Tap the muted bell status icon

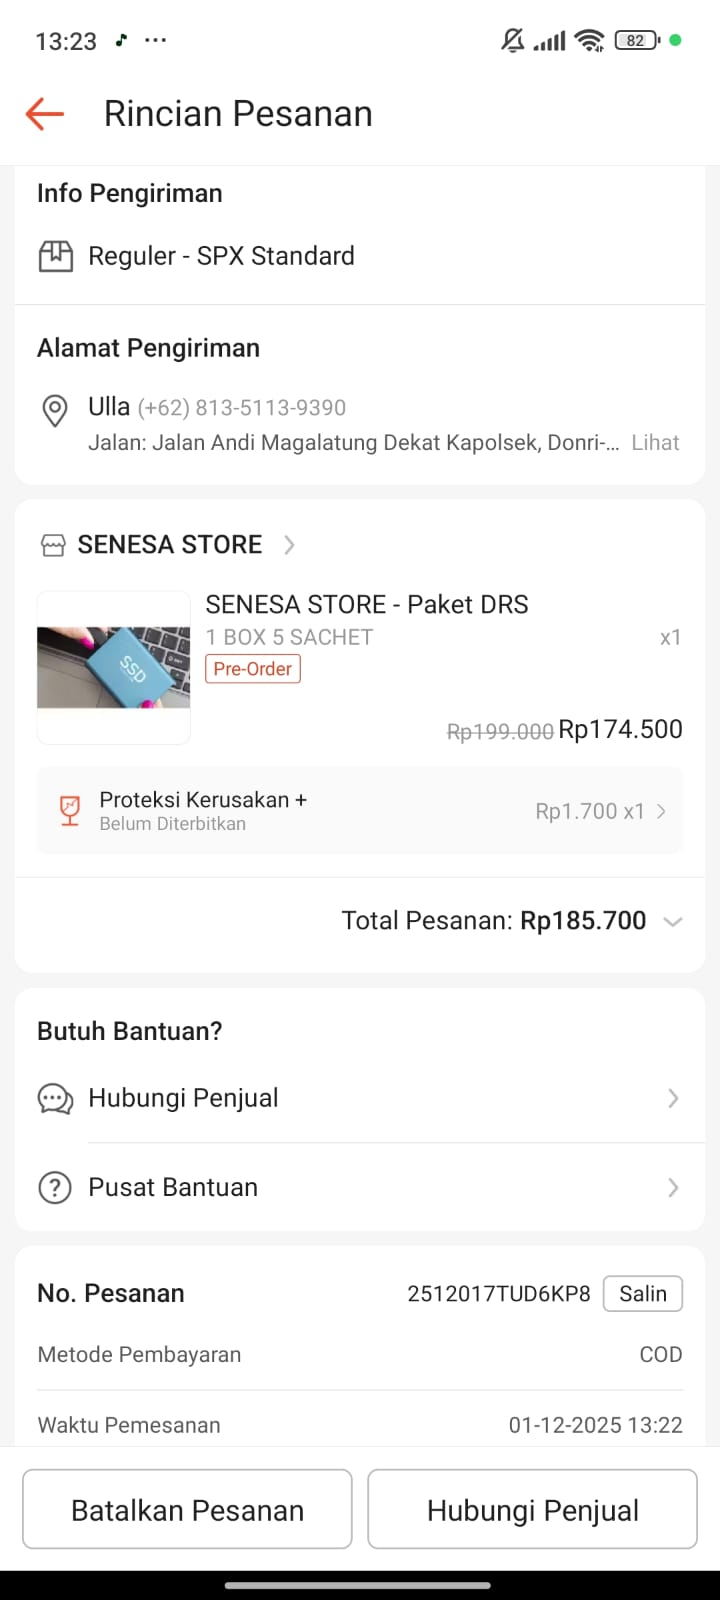coord(512,40)
